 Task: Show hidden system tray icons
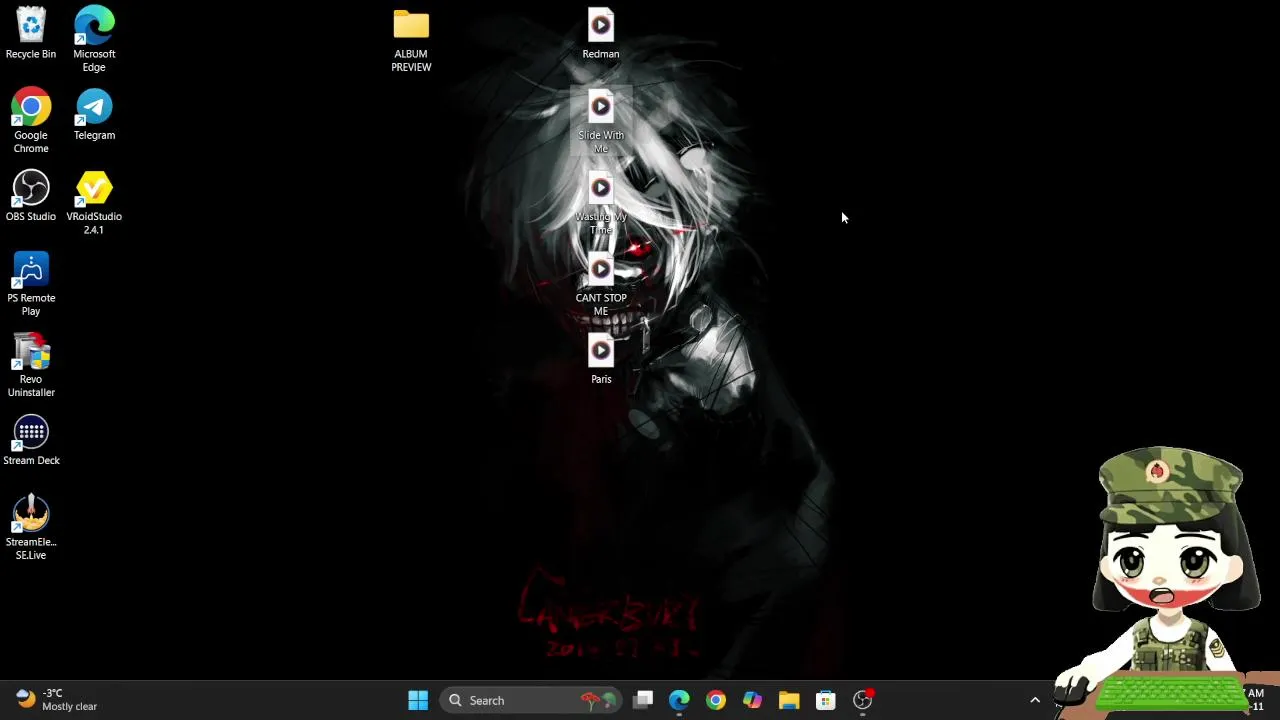1035,701
